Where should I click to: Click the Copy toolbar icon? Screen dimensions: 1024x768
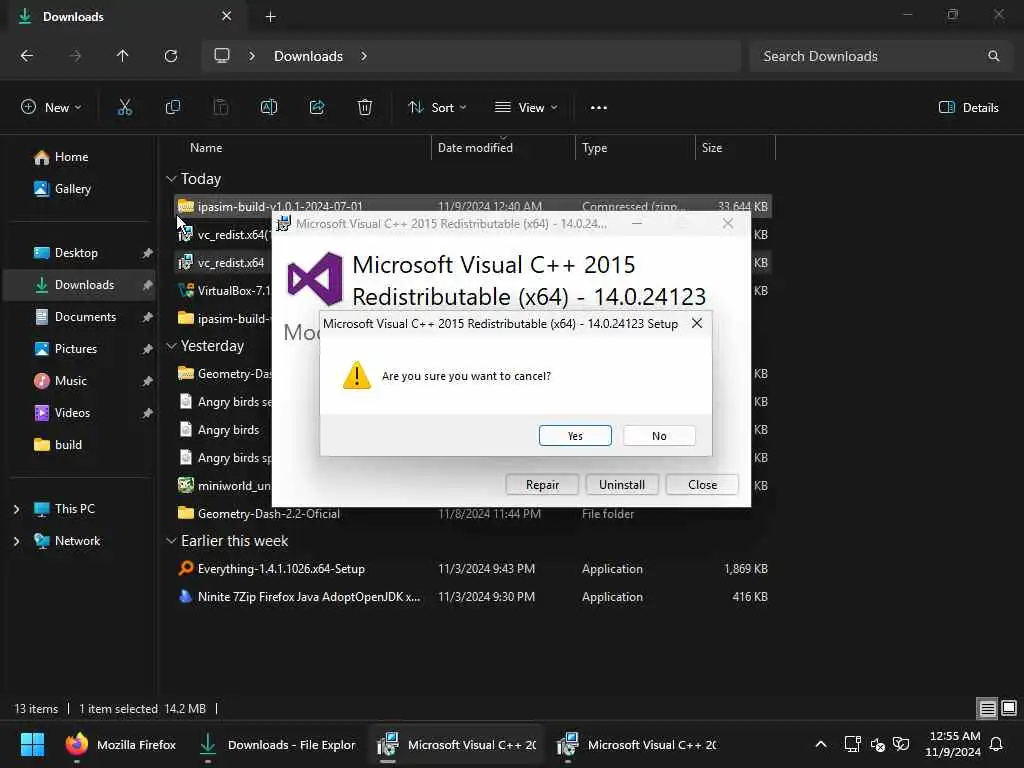[172, 108]
